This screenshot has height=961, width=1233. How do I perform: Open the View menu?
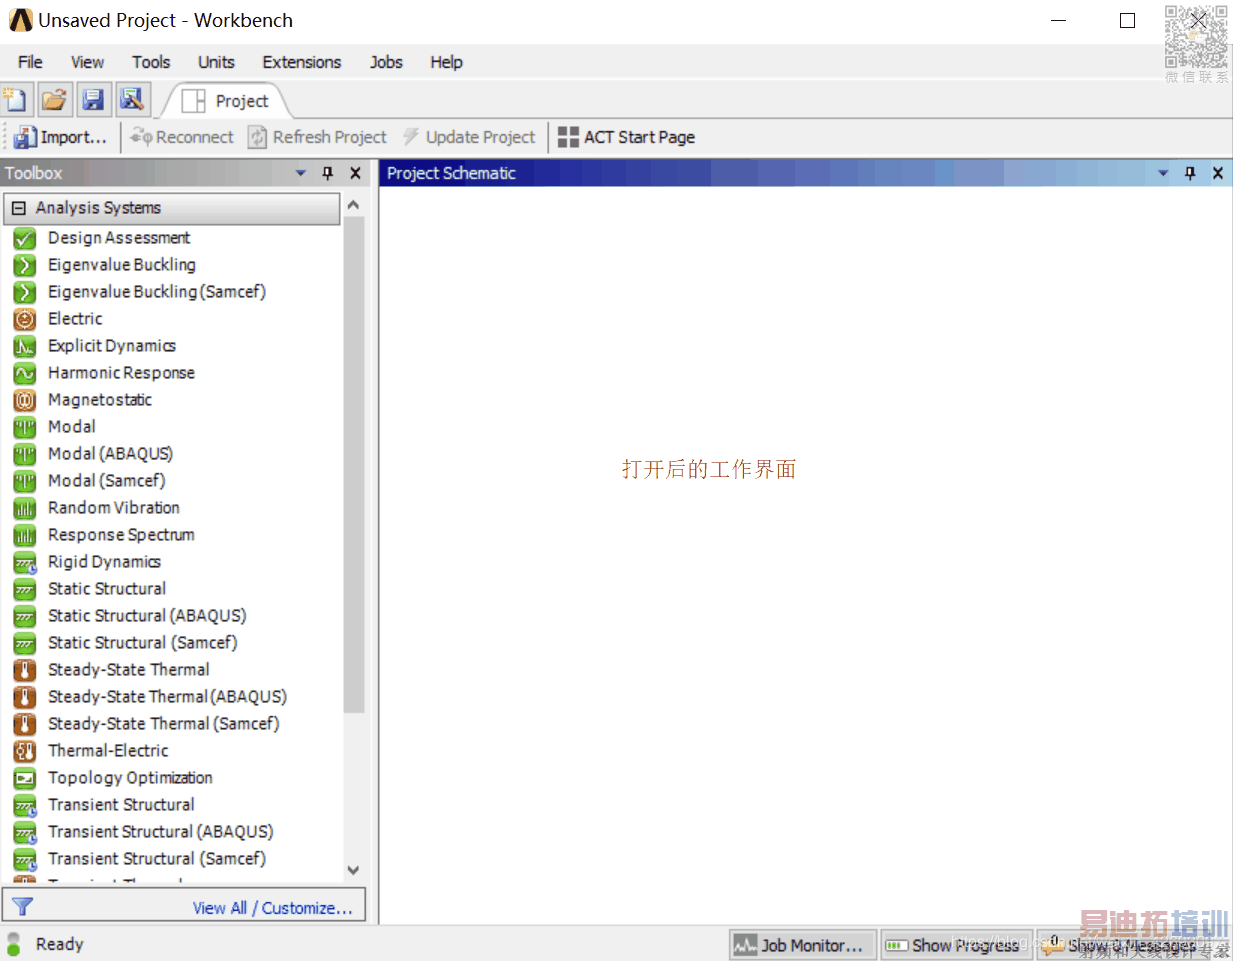(x=87, y=62)
